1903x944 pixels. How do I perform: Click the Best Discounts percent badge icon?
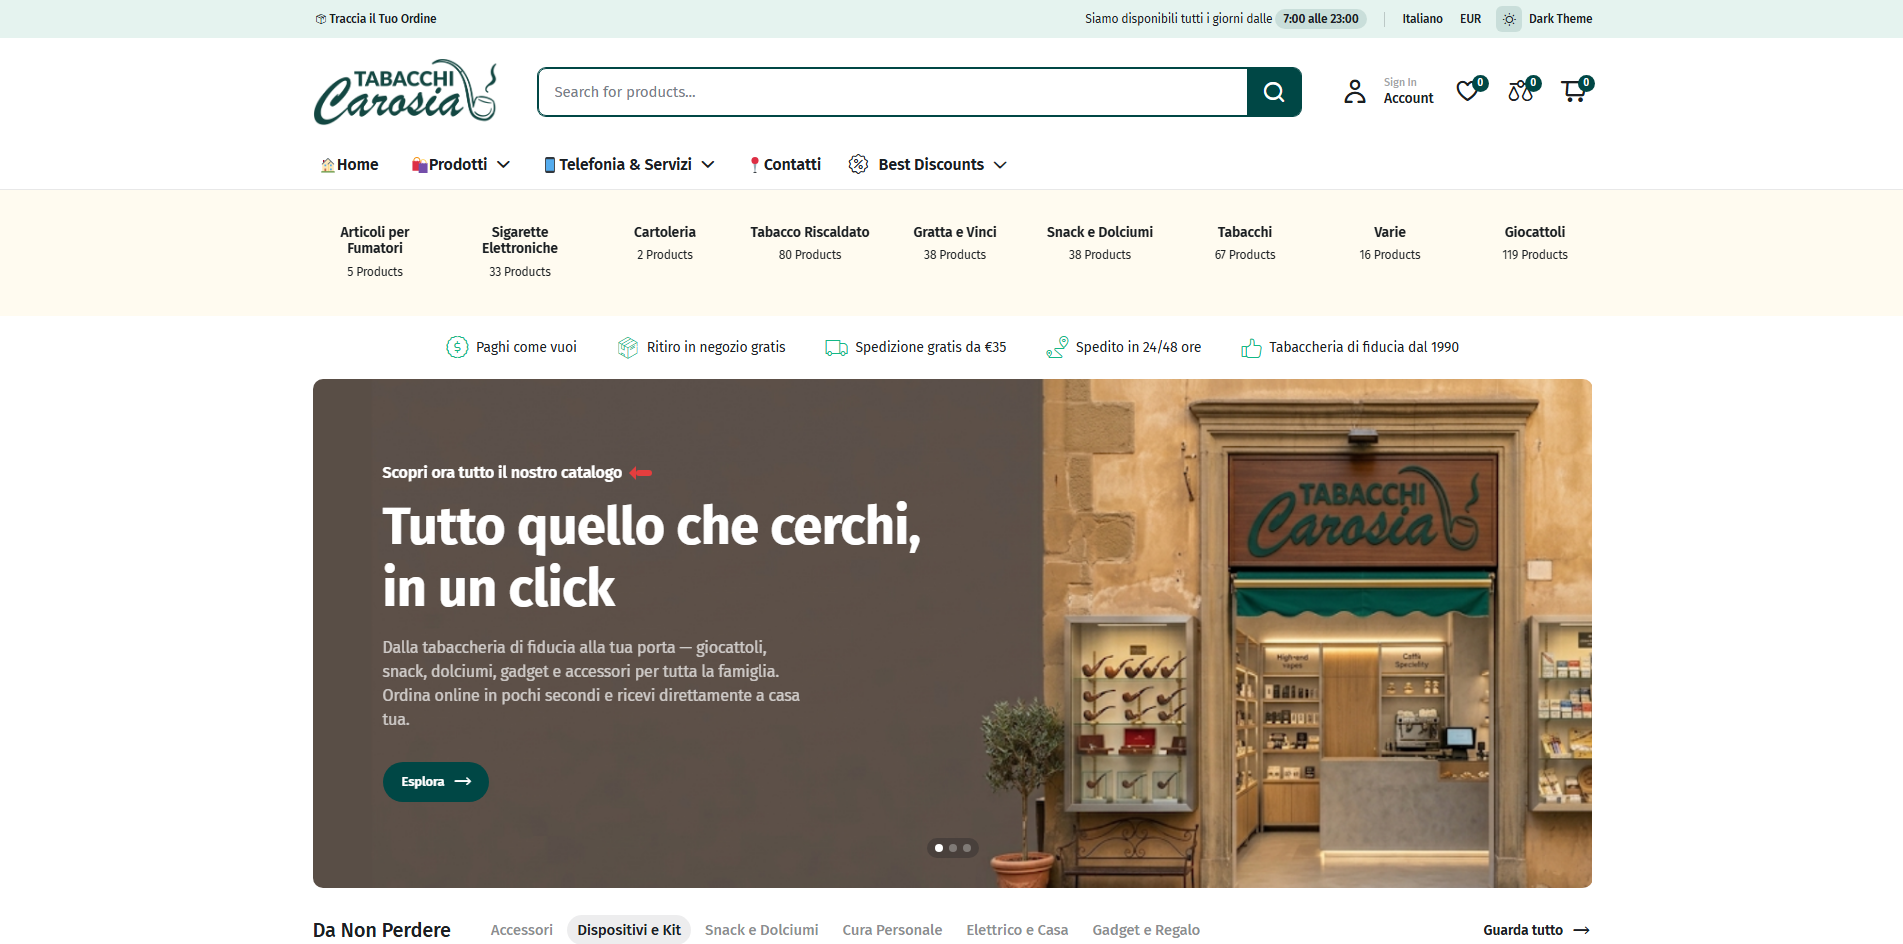(858, 164)
